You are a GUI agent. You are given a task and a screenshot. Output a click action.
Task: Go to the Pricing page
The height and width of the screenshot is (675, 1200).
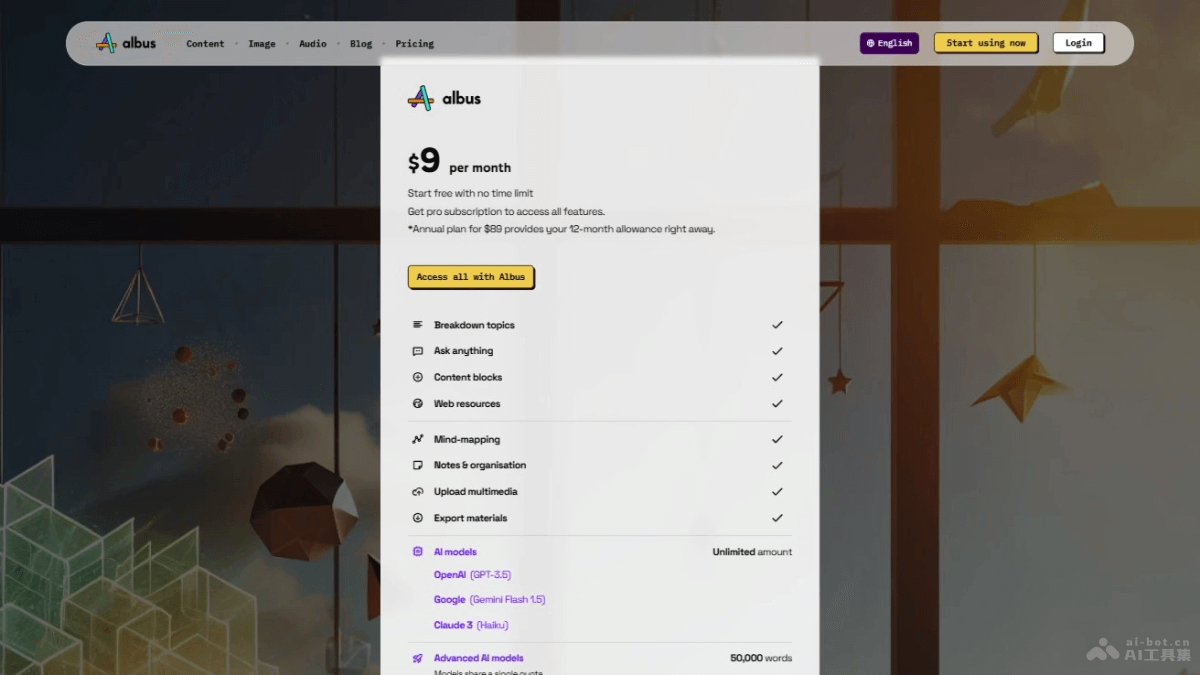click(x=414, y=44)
